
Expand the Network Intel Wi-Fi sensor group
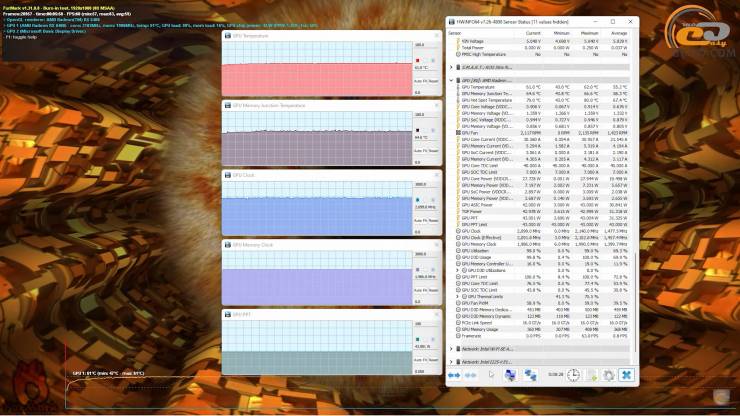pyautogui.click(x=451, y=349)
